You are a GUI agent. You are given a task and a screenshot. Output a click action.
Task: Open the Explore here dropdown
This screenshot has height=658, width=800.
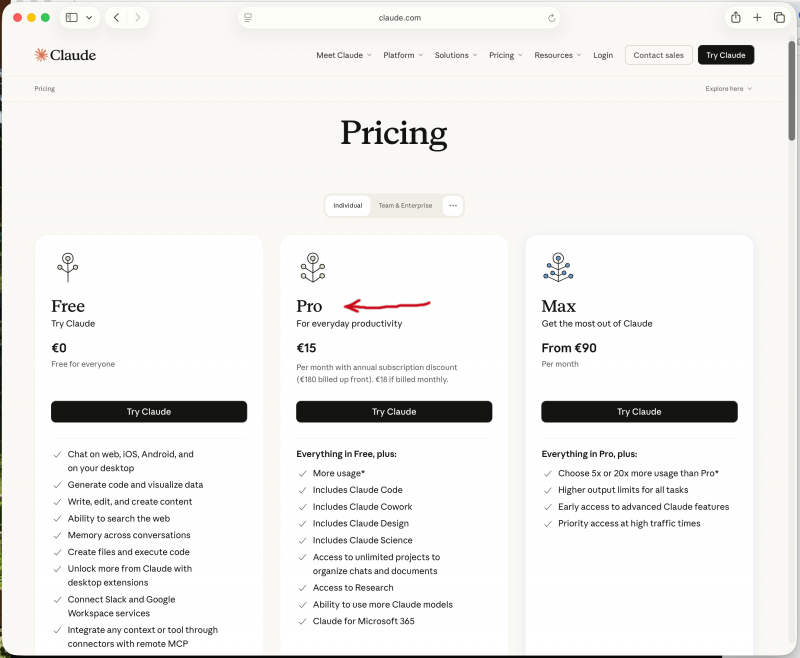click(729, 89)
